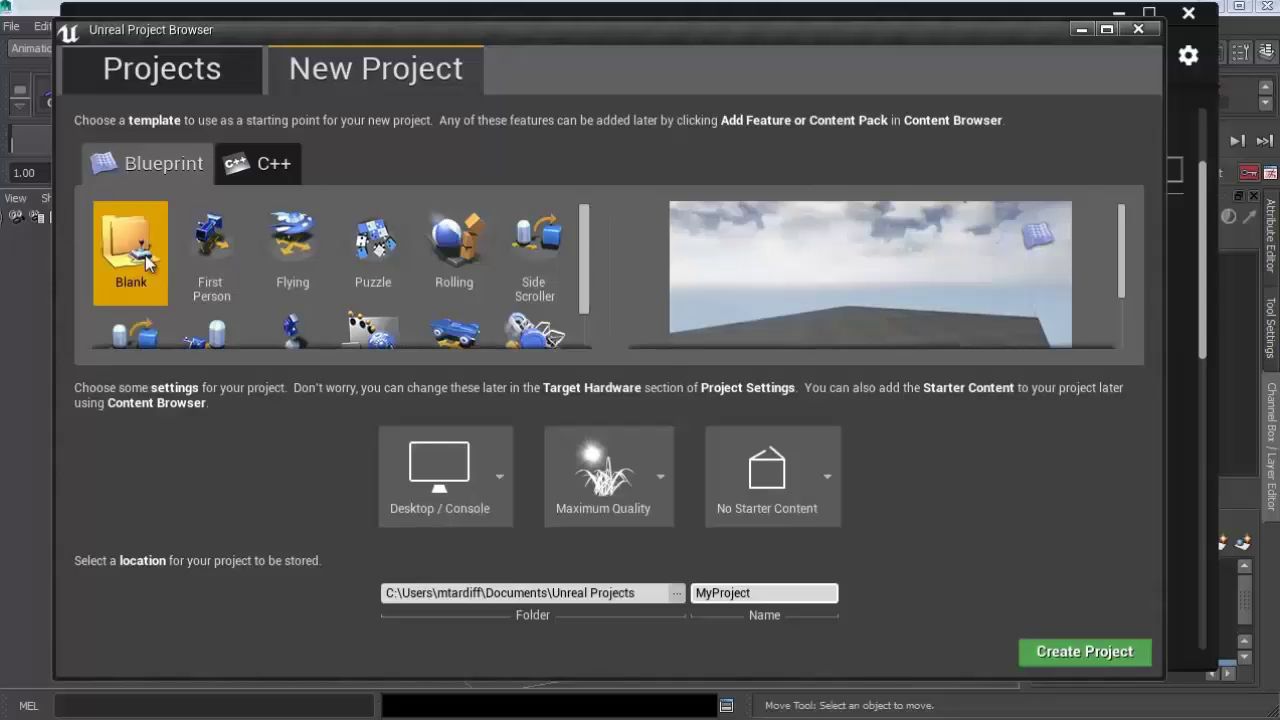Click Maya's step forward playback button
The width and height of the screenshot is (1280, 720).
[1238, 141]
